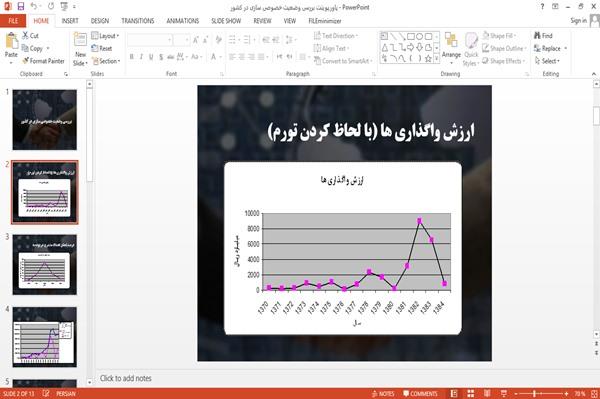
Task: Open the font size combo box
Action: pyautogui.click(x=181, y=40)
